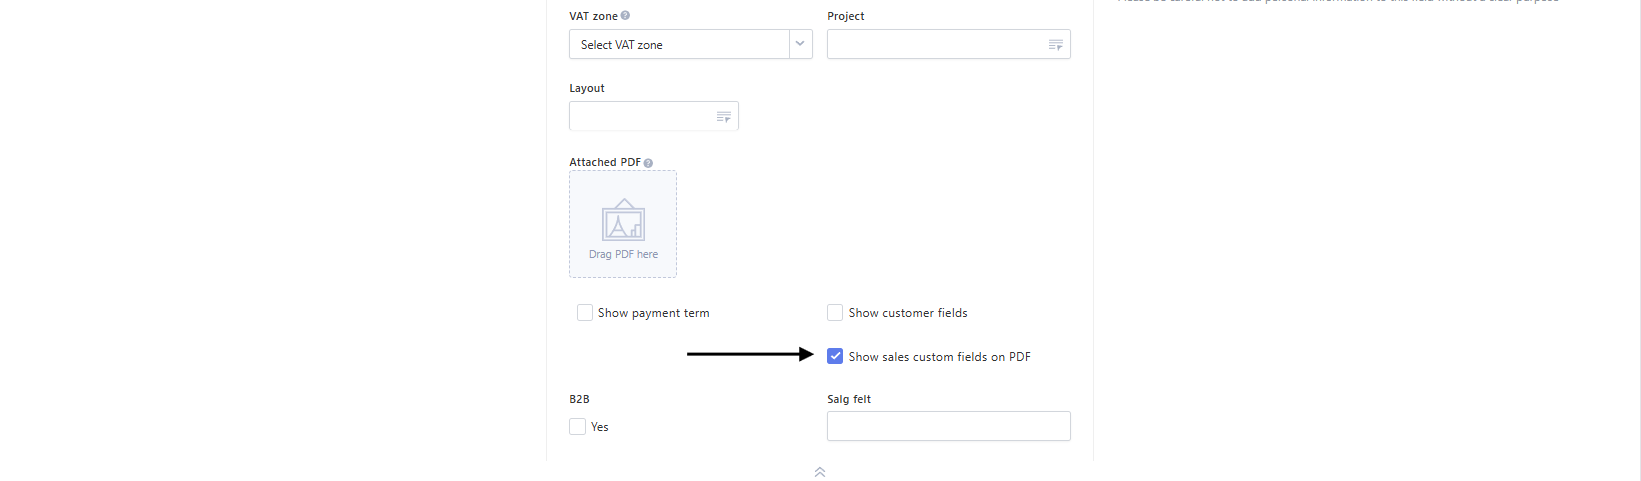
Task: Open the Attached PDF help icon
Action: coord(648,163)
